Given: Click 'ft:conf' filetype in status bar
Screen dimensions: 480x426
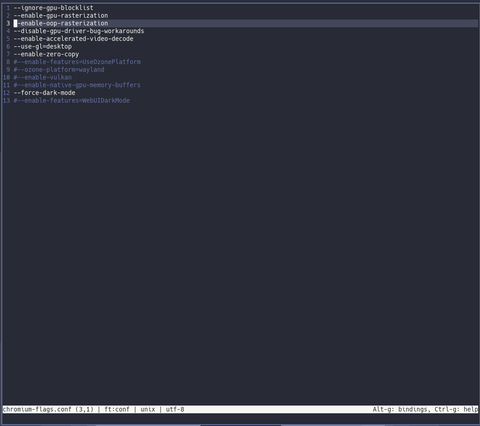Looking at the screenshot, I should [117, 409].
